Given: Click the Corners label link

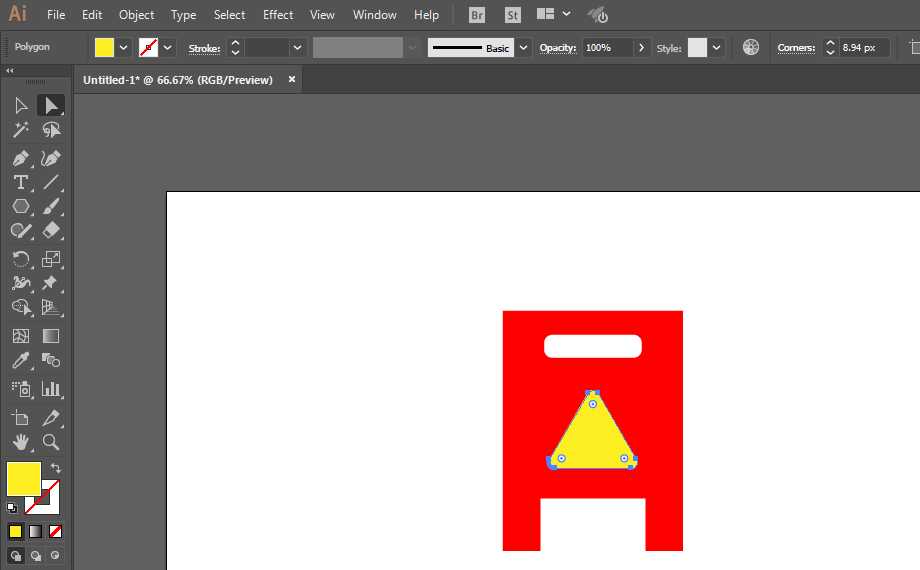Looking at the screenshot, I should 796,48.
